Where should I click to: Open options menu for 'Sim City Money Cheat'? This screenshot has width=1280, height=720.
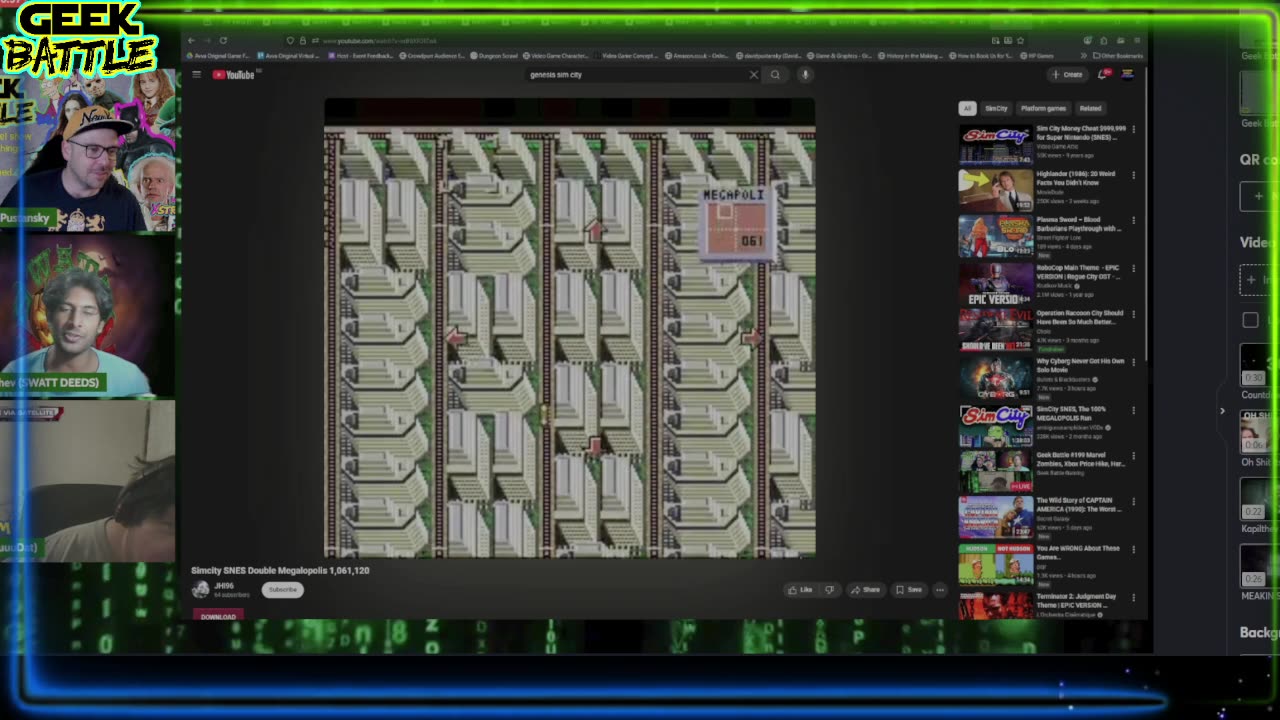[1133, 130]
